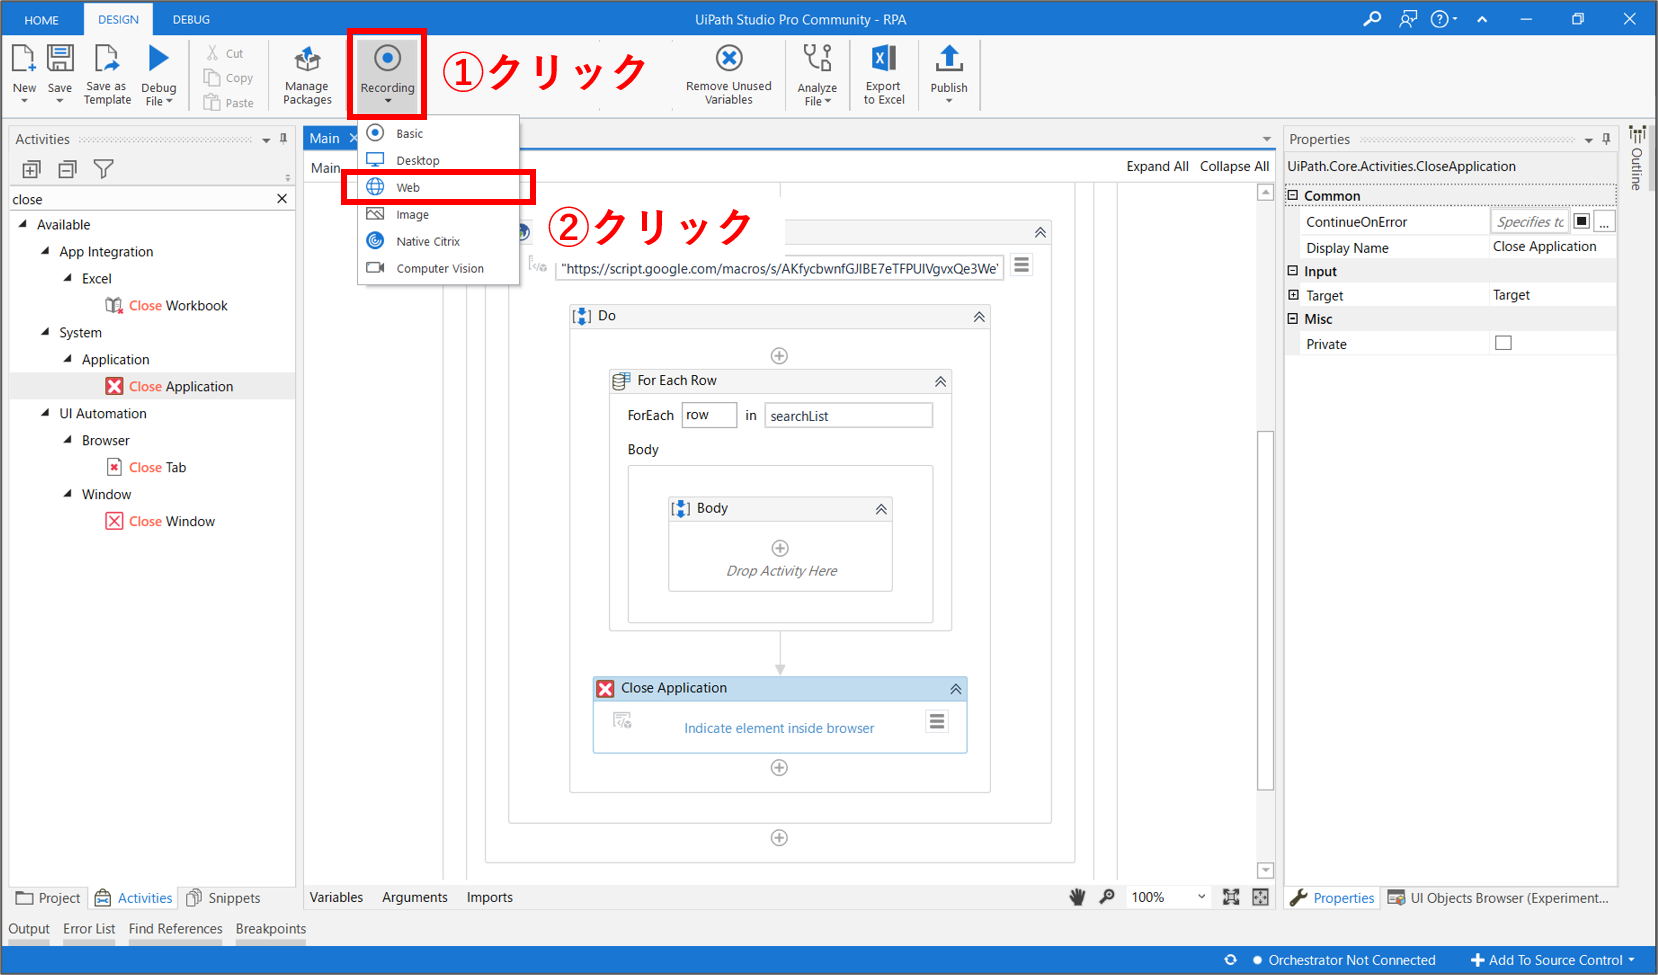
Task: Click the Save as Template icon
Action: [x=107, y=60]
